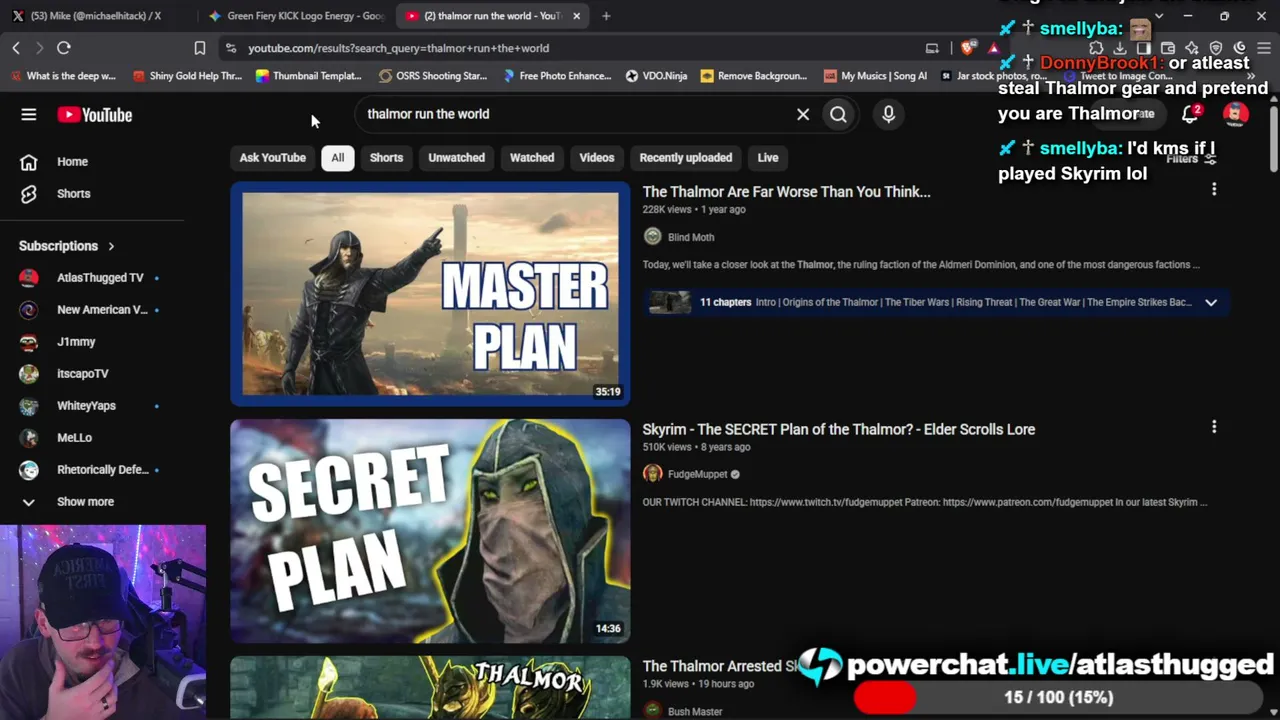
Task: Click the Blind Moth channel avatar
Action: 653,237
